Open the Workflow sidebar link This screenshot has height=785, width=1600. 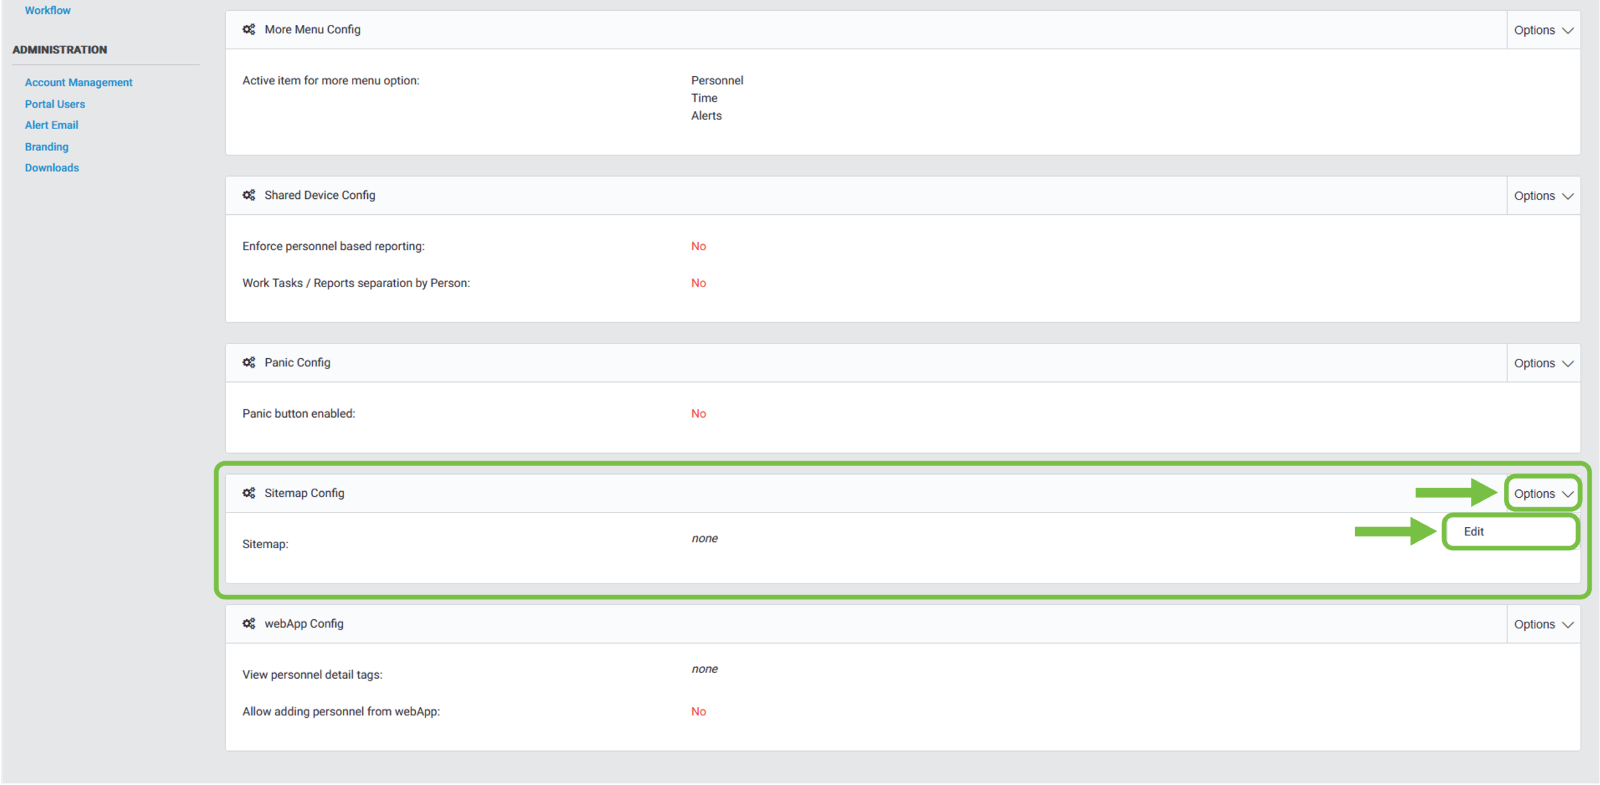pos(48,10)
